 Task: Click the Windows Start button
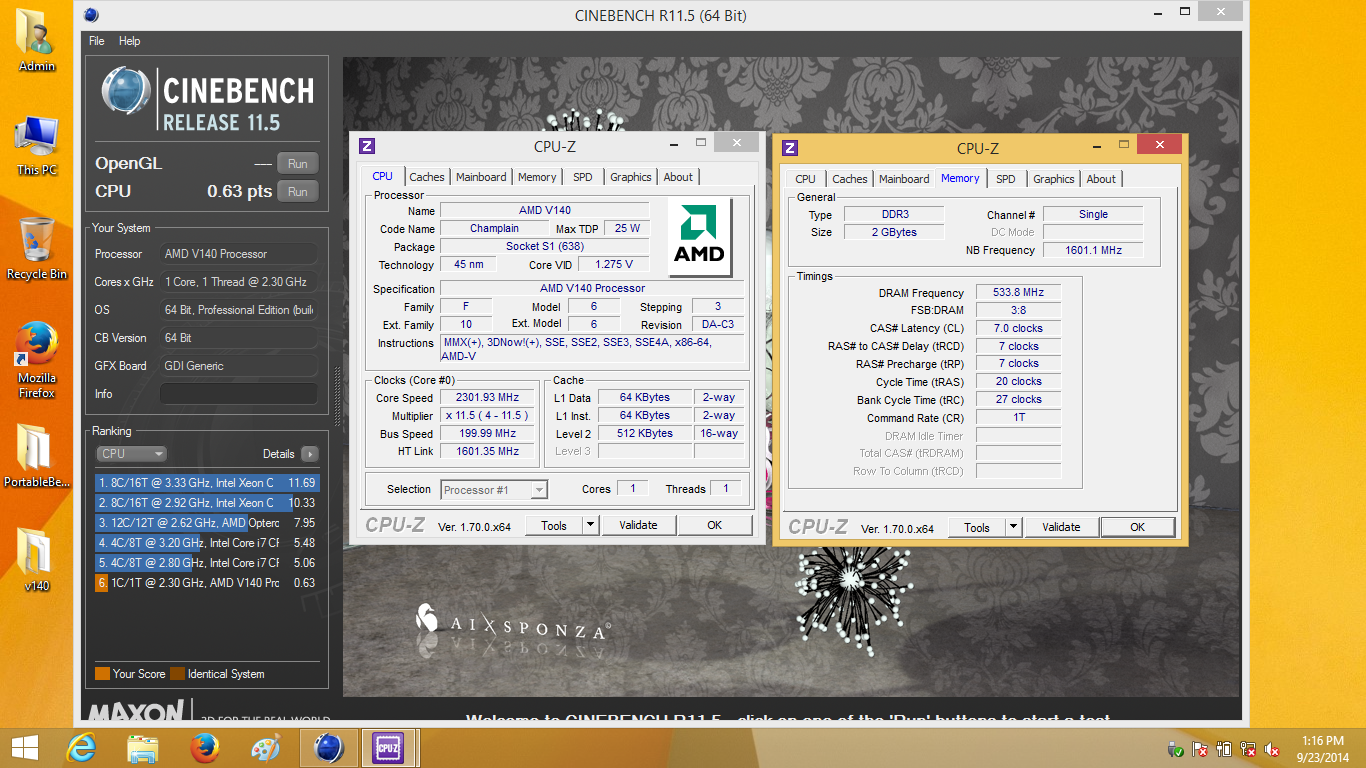tap(24, 748)
